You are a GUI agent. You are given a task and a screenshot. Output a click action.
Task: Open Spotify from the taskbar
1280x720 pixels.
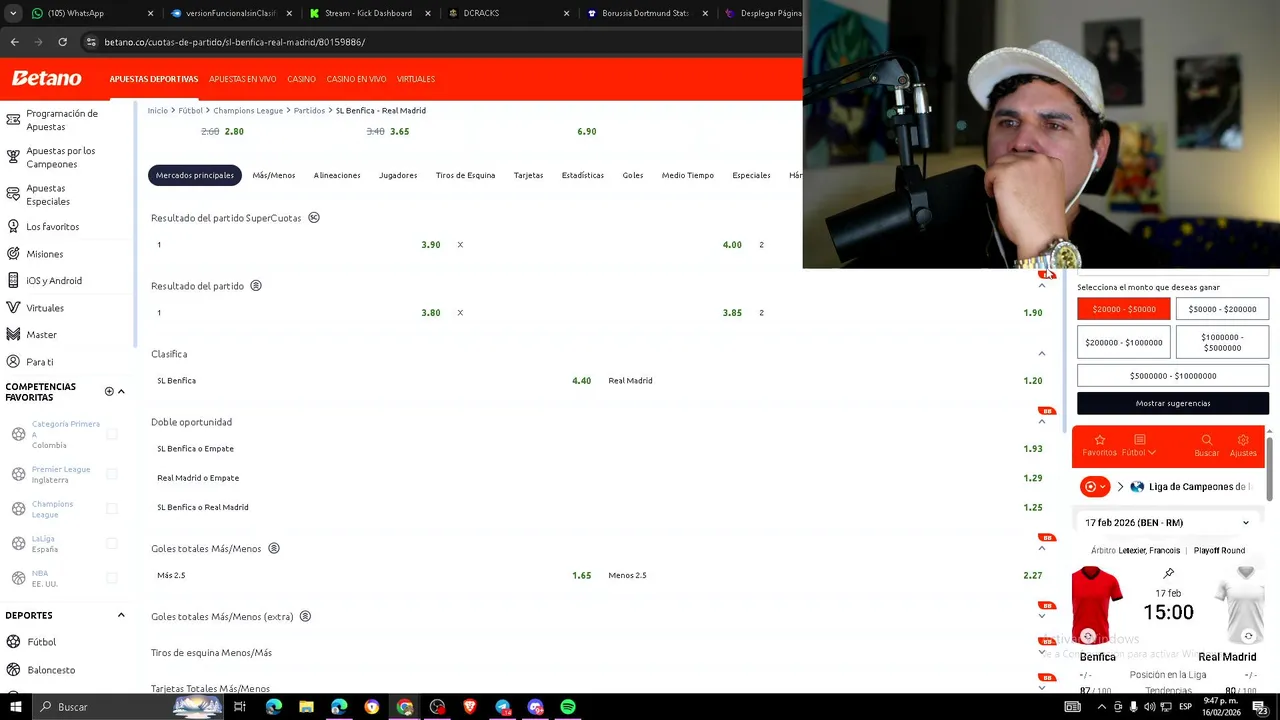point(568,707)
